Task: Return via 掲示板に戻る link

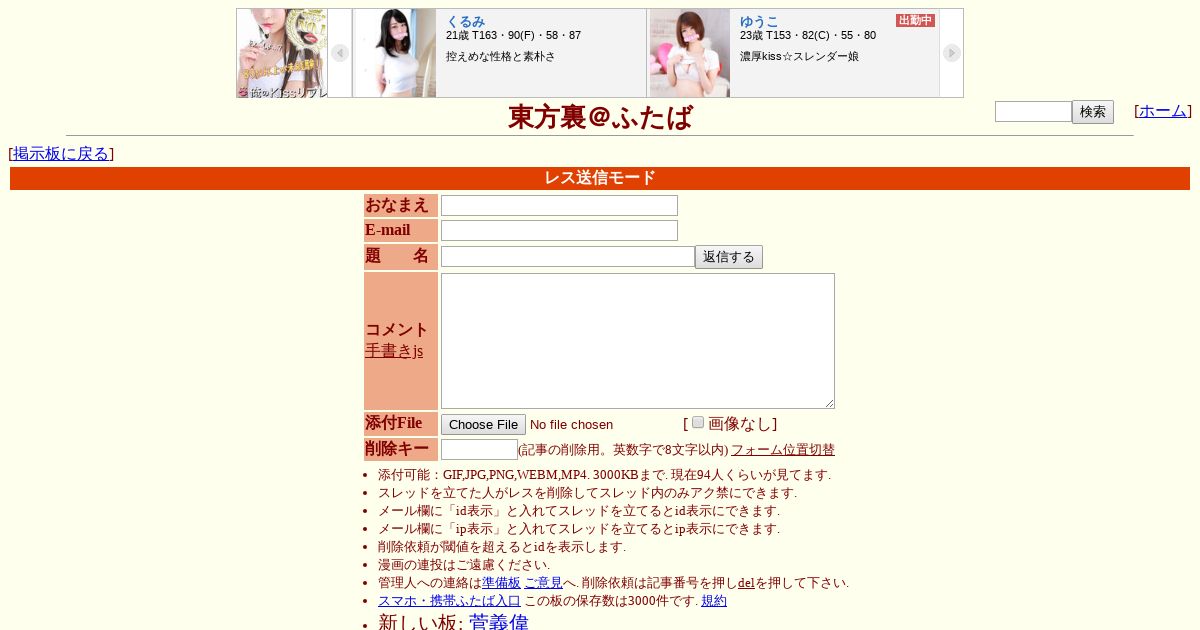Action: click(61, 154)
